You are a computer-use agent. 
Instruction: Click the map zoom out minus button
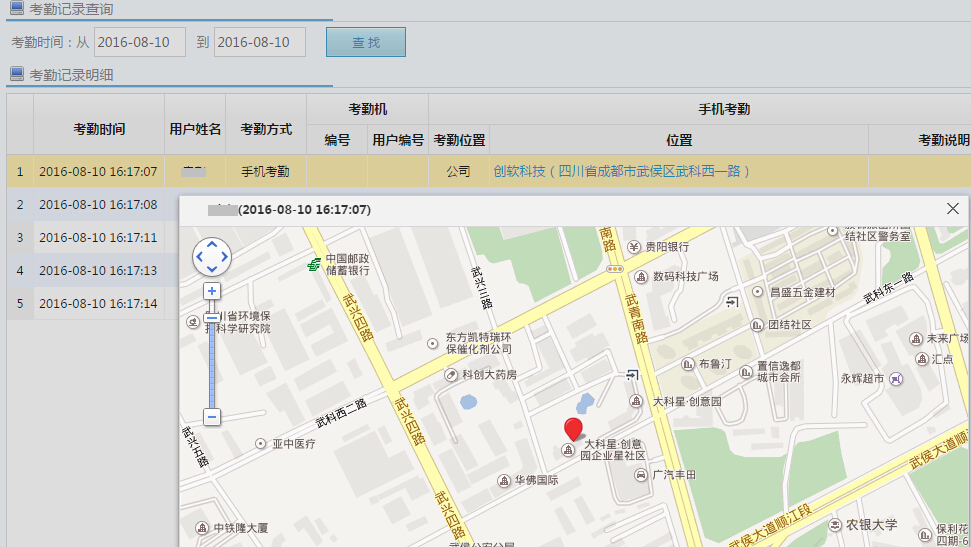212,416
